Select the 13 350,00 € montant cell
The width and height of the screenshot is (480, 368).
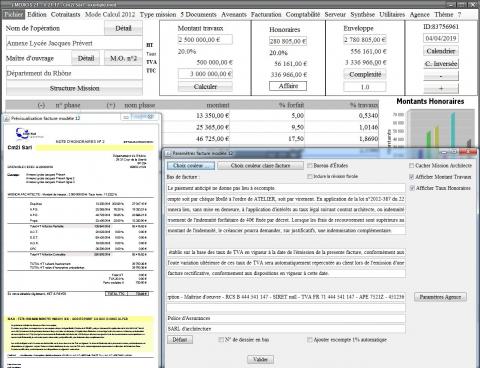[196, 116]
